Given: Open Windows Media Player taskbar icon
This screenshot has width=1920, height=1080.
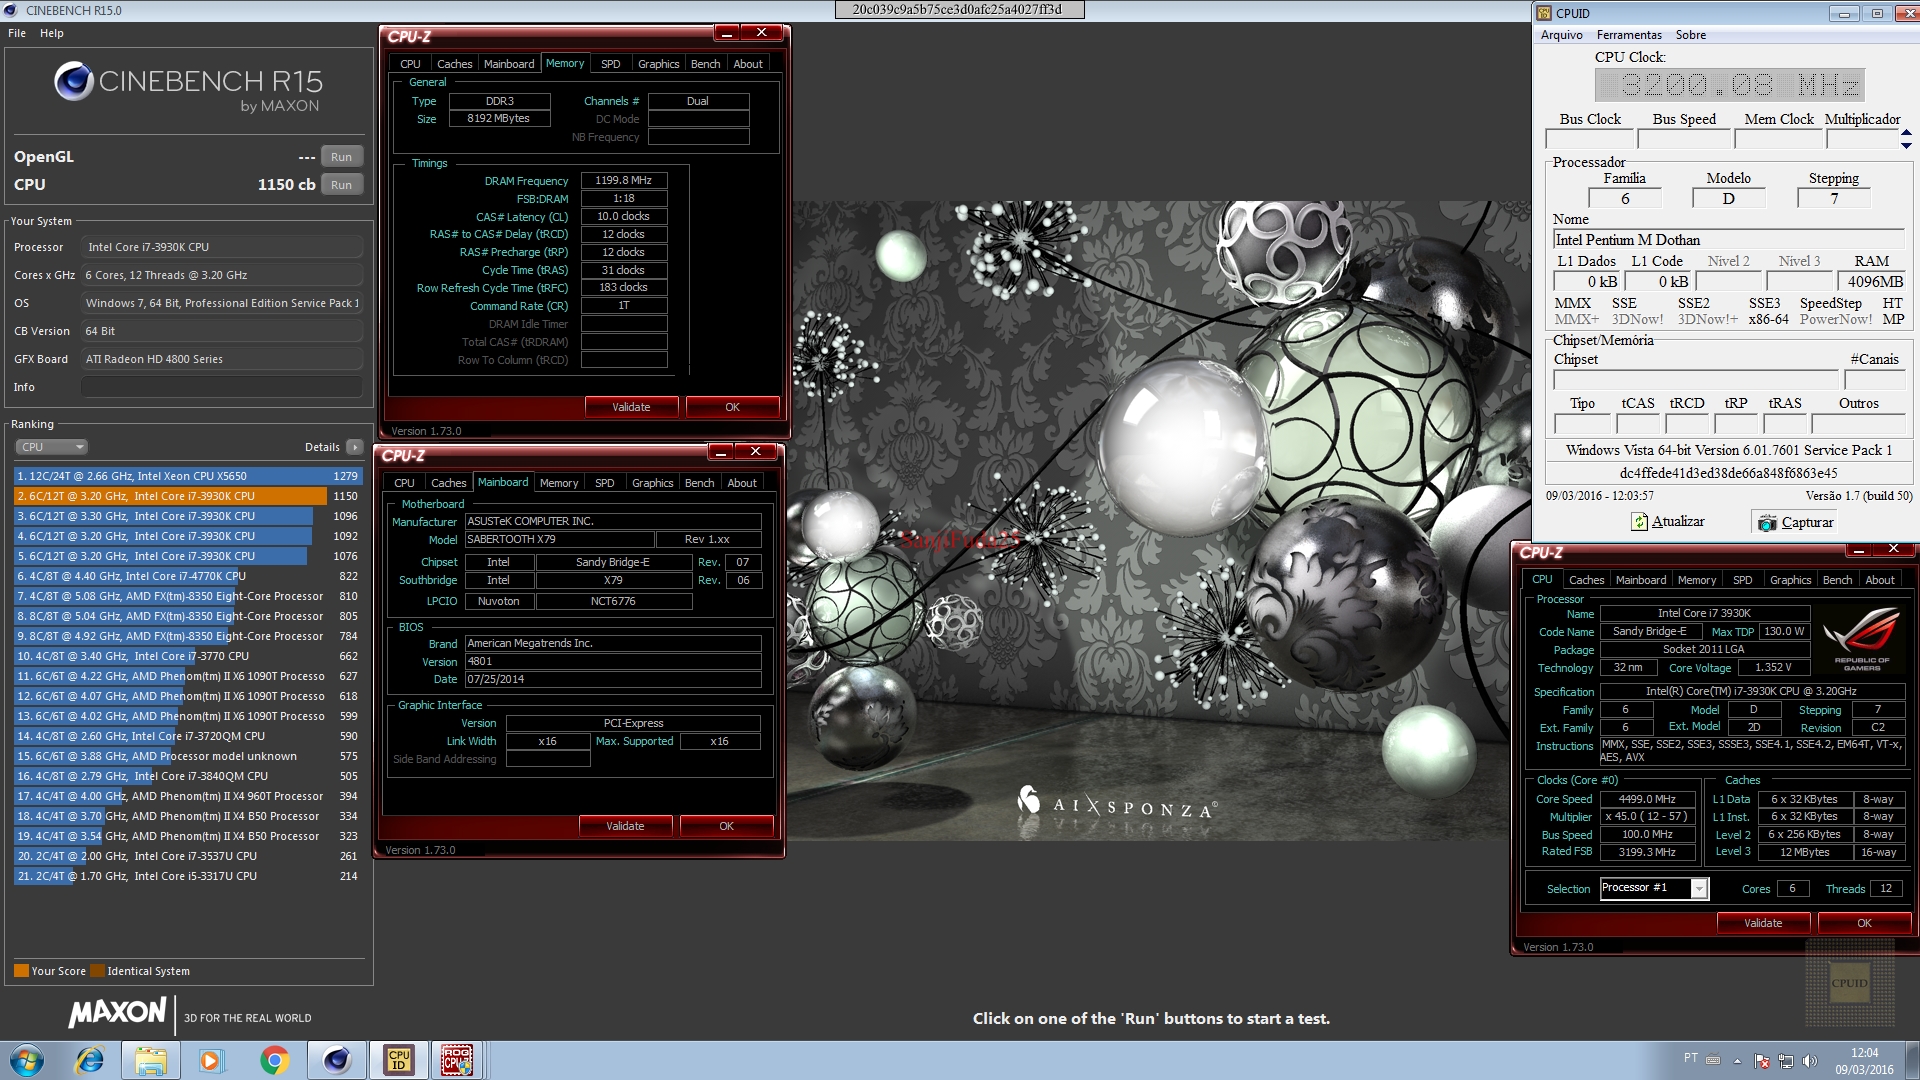Looking at the screenshot, I should pyautogui.click(x=211, y=1060).
